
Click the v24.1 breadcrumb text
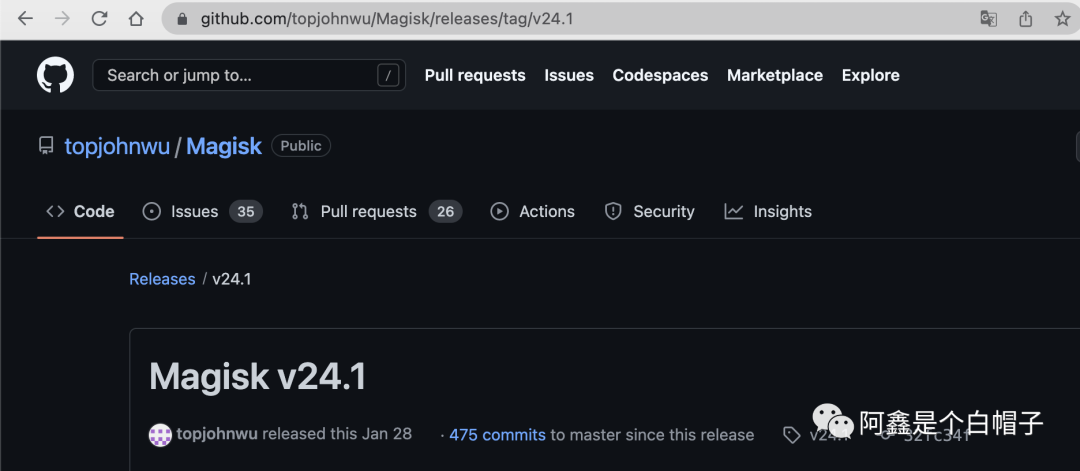pyautogui.click(x=231, y=279)
